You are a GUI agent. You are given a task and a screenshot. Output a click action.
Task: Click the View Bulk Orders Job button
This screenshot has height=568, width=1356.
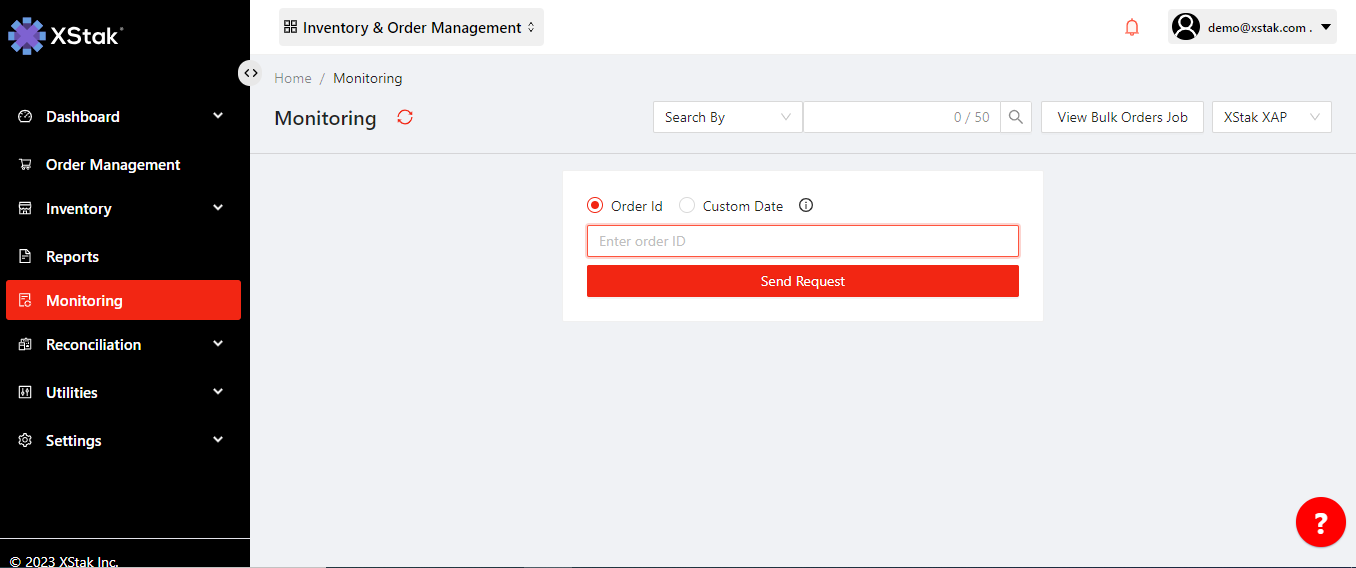pyautogui.click(x=1122, y=117)
